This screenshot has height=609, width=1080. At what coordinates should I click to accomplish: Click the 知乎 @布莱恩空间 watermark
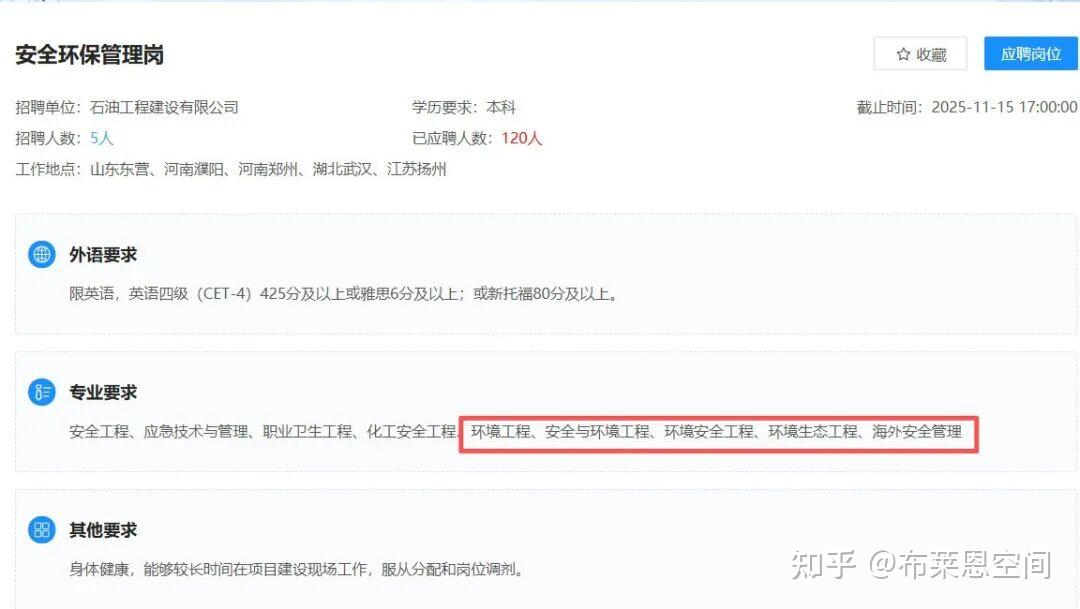pos(922,565)
